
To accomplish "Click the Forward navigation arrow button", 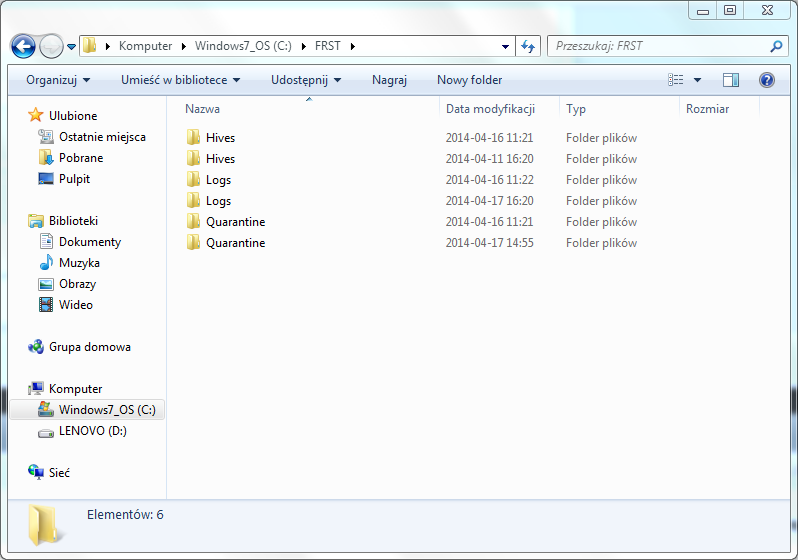I will 51,47.
